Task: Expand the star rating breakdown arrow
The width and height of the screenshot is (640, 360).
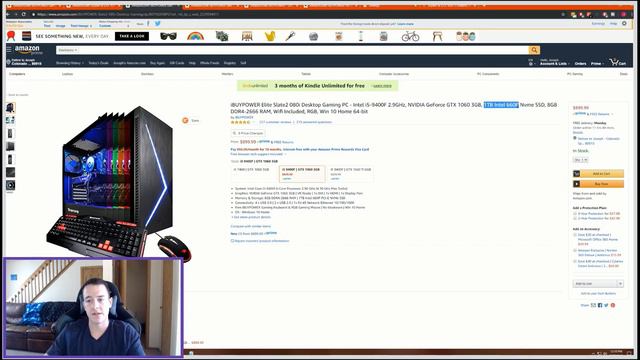Action: [x=253, y=122]
